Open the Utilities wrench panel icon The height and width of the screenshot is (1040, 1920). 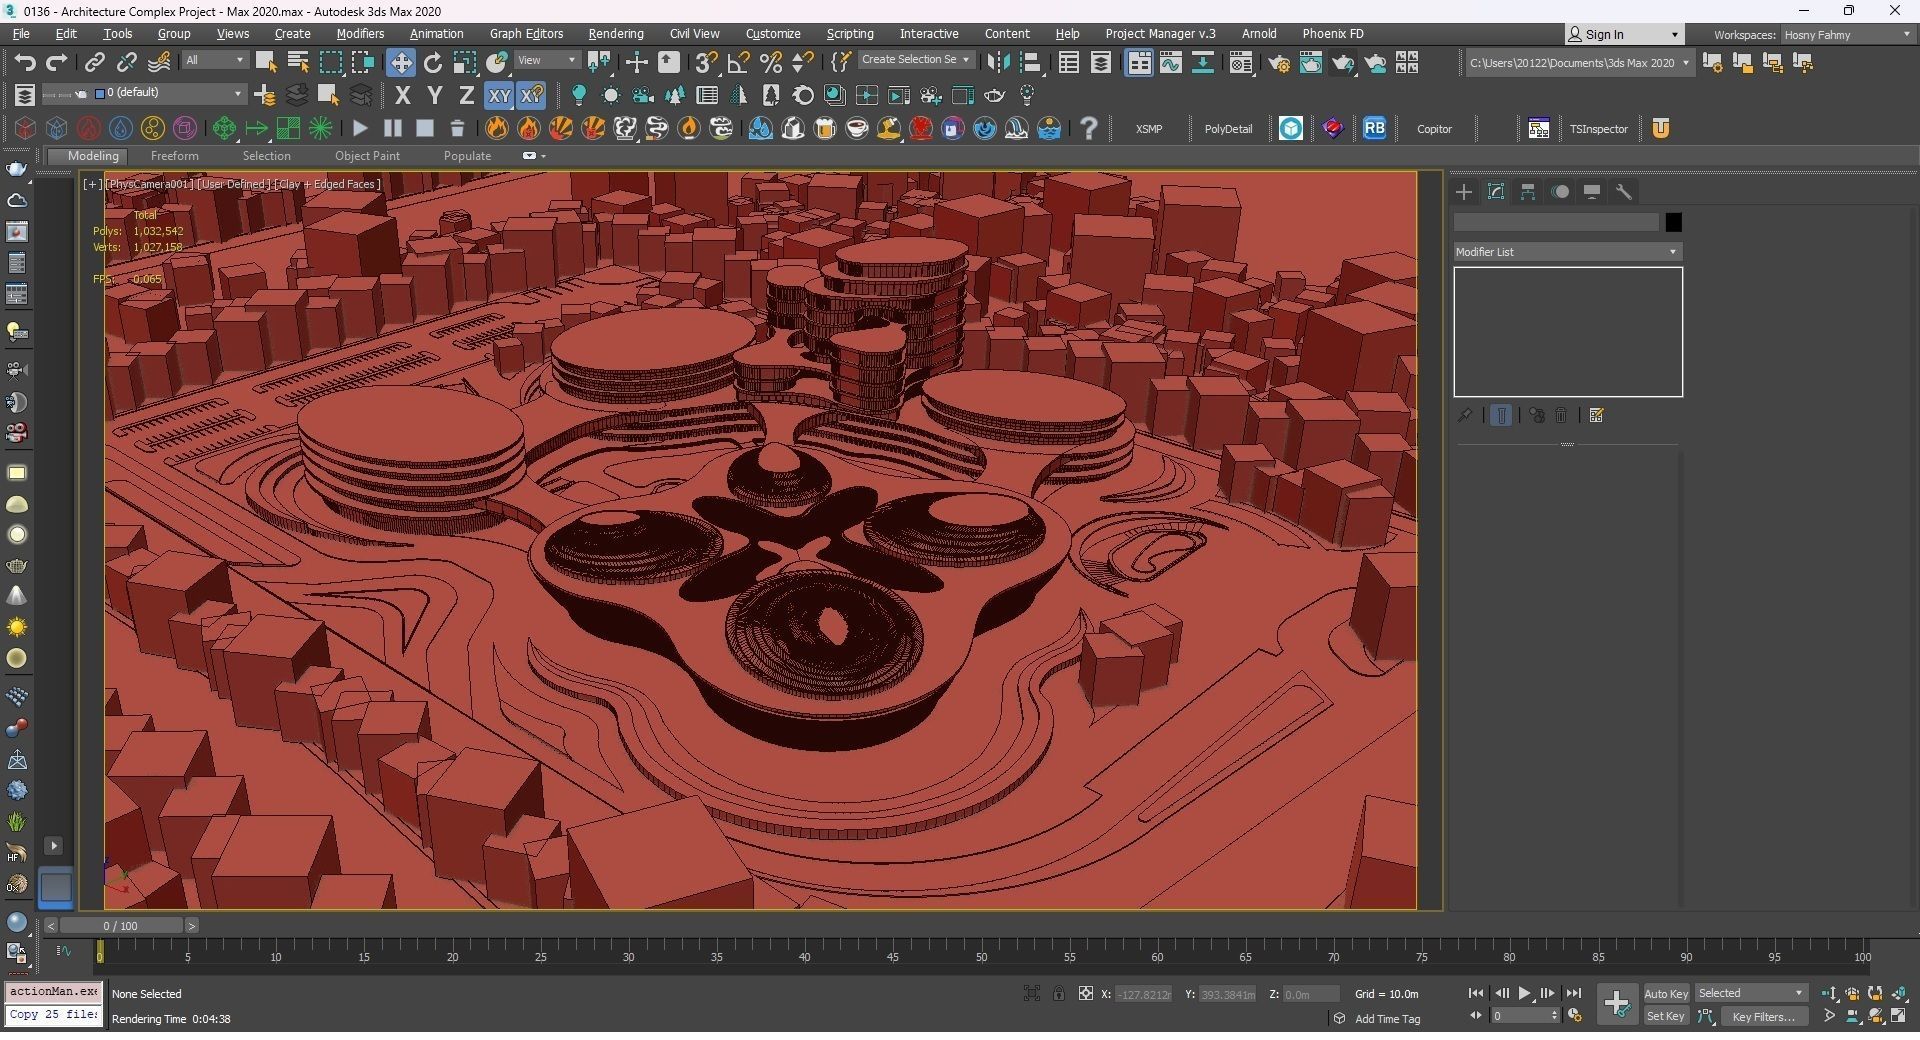pyautogui.click(x=1624, y=192)
